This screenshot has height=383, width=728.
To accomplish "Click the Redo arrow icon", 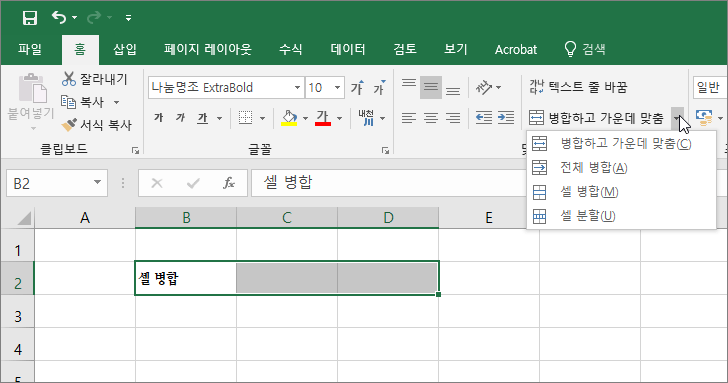I will click(94, 18).
